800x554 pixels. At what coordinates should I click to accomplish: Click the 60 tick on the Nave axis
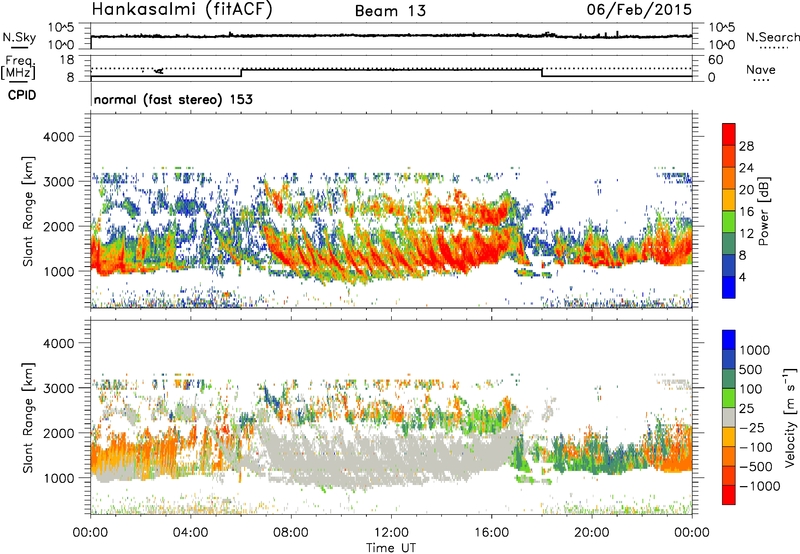(x=716, y=60)
